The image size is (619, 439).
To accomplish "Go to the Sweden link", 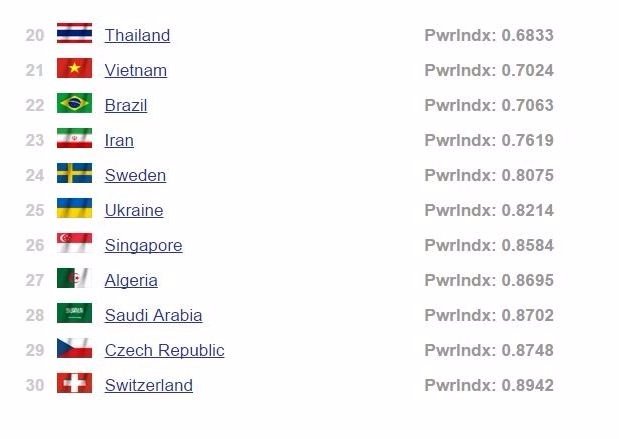I will [x=135, y=175].
